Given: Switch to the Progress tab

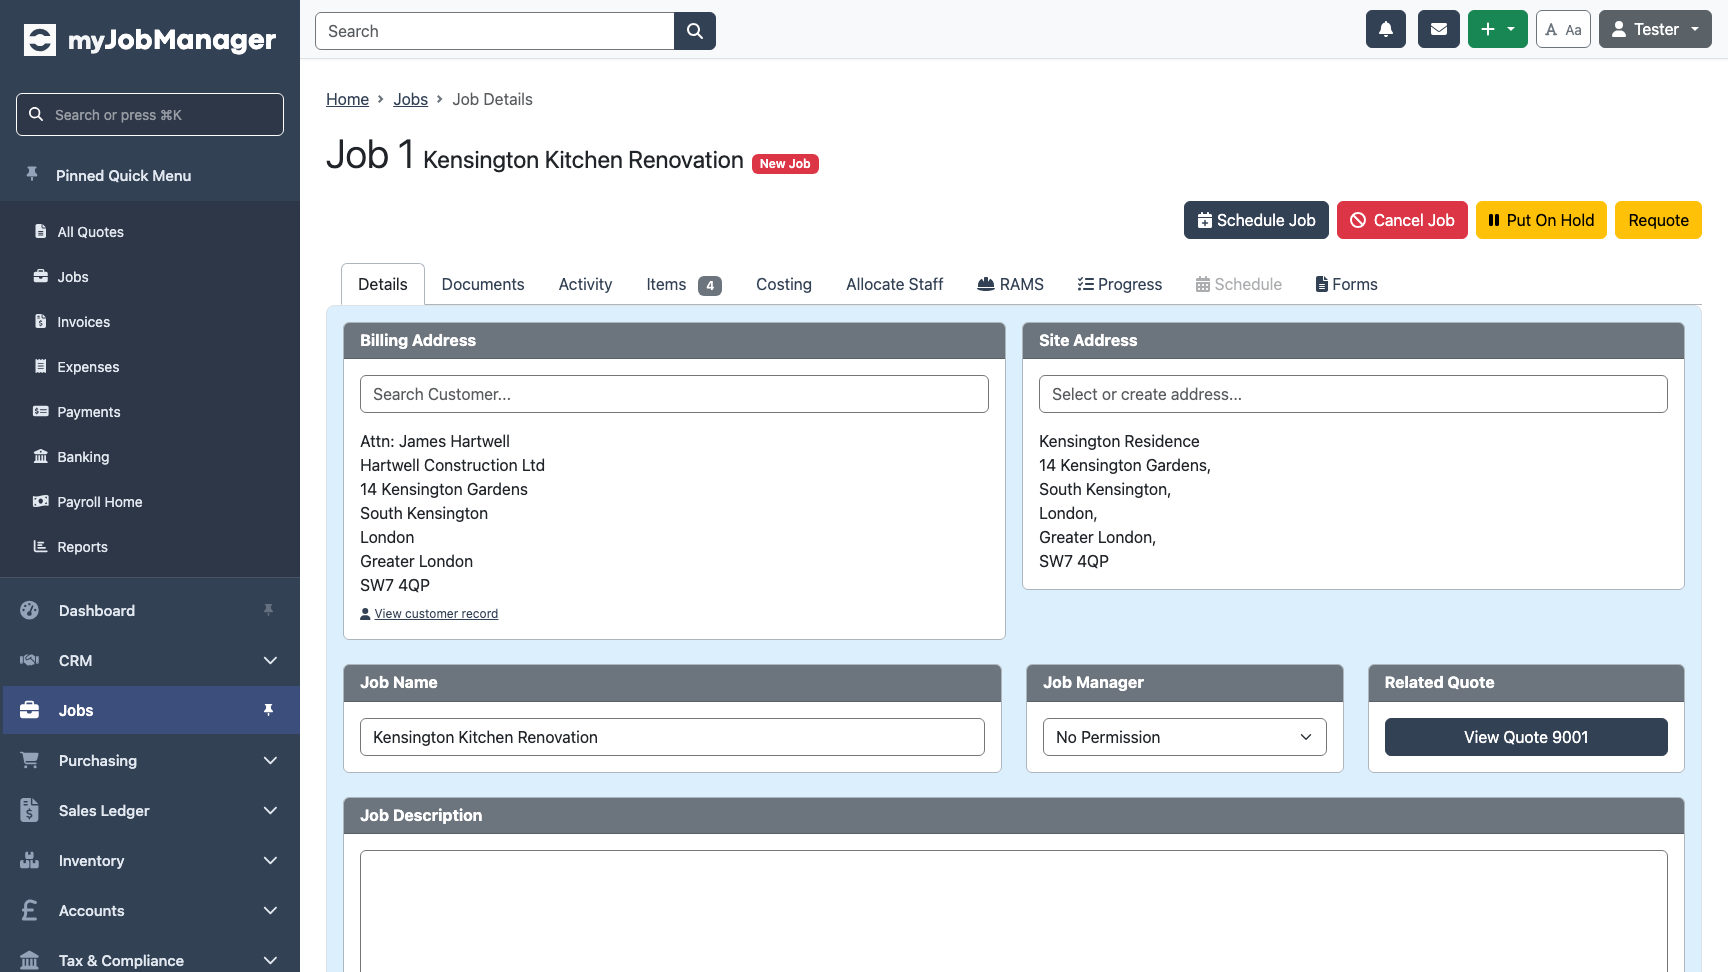Looking at the screenshot, I should pos(1120,284).
